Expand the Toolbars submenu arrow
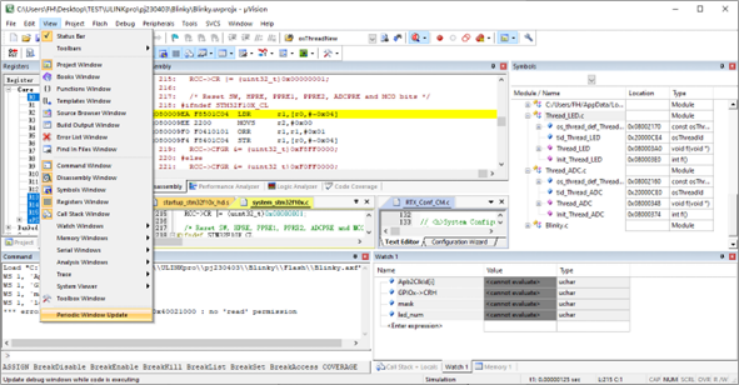Viewport: 739px width, 385px height. [x=148, y=49]
